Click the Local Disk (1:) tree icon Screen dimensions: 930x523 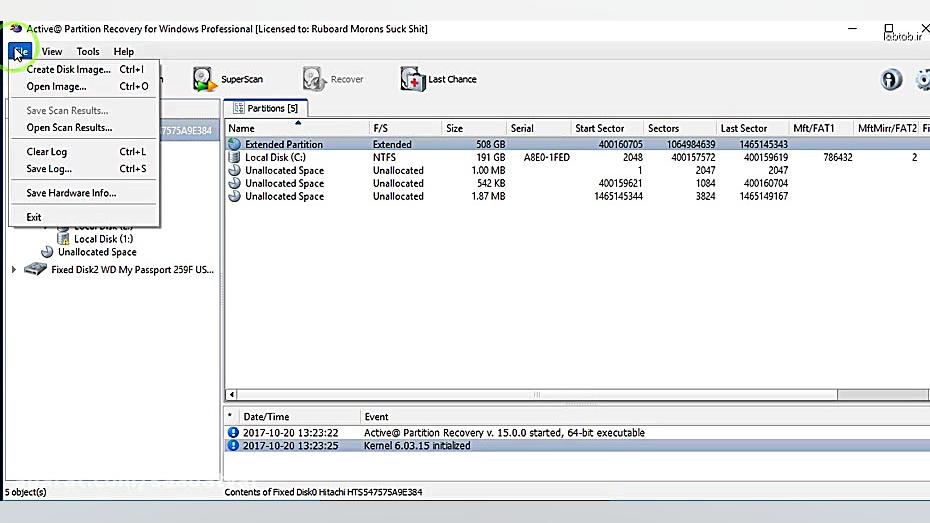(64, 240)
